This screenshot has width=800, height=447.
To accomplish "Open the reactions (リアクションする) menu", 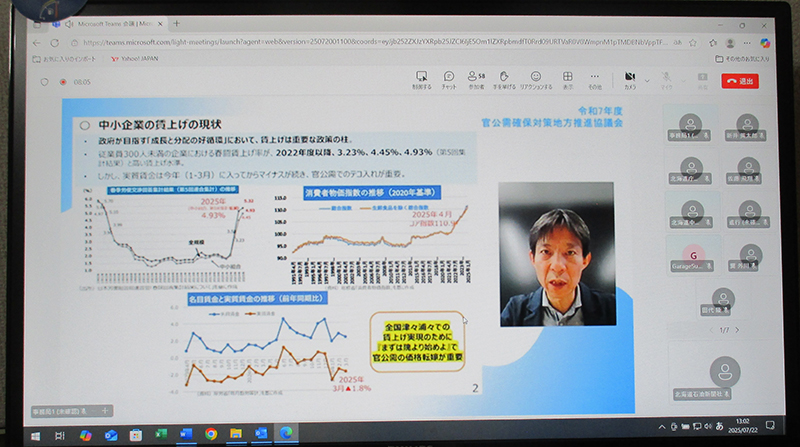I will [x=536, y=80].
